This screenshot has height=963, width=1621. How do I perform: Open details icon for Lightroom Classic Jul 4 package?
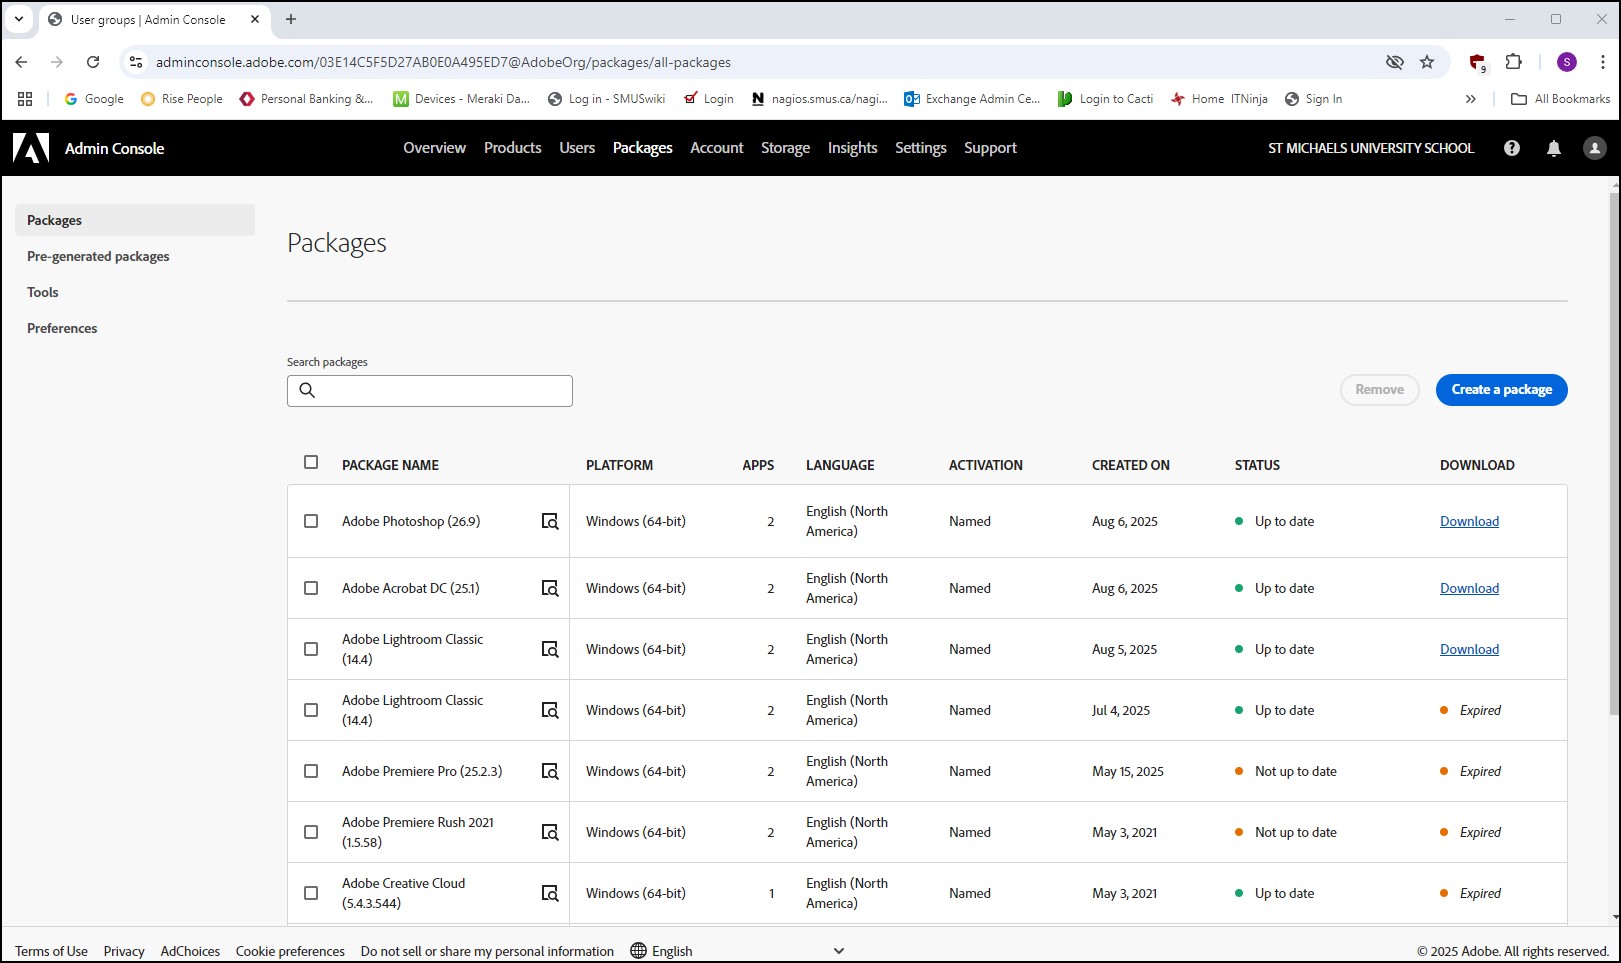pos(550,710)
